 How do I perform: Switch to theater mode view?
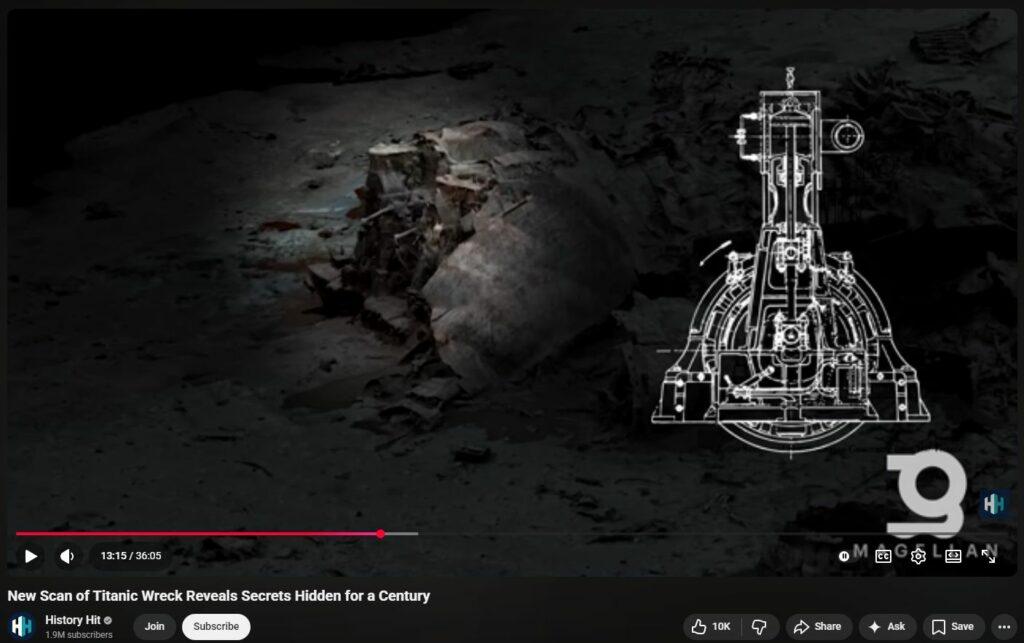click(953, 556)
